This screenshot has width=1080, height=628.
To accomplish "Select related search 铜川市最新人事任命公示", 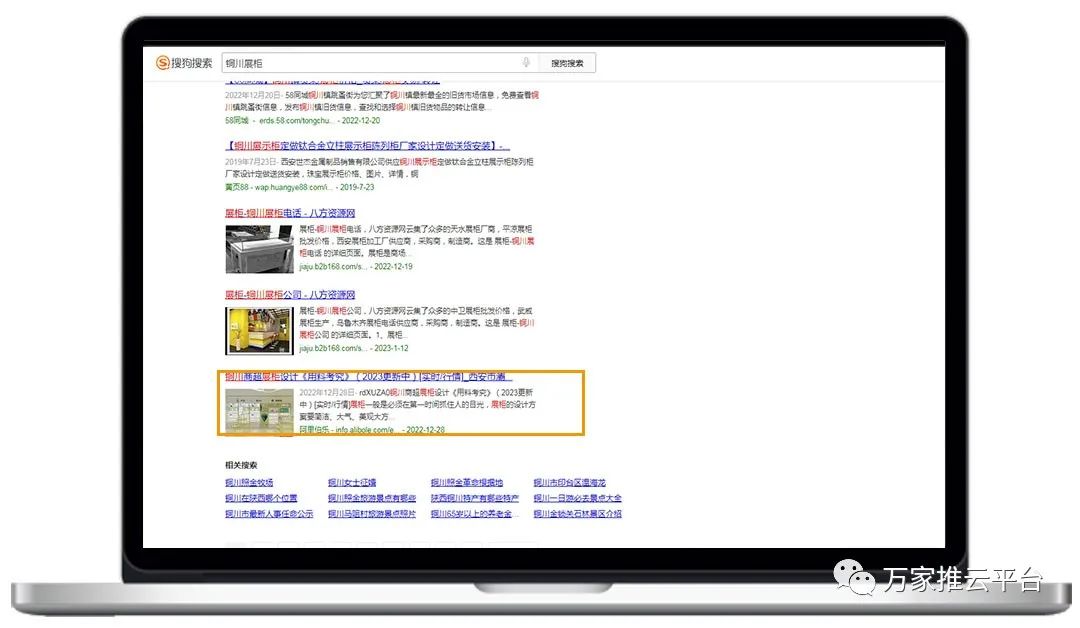I will click(x=269, y=514).
